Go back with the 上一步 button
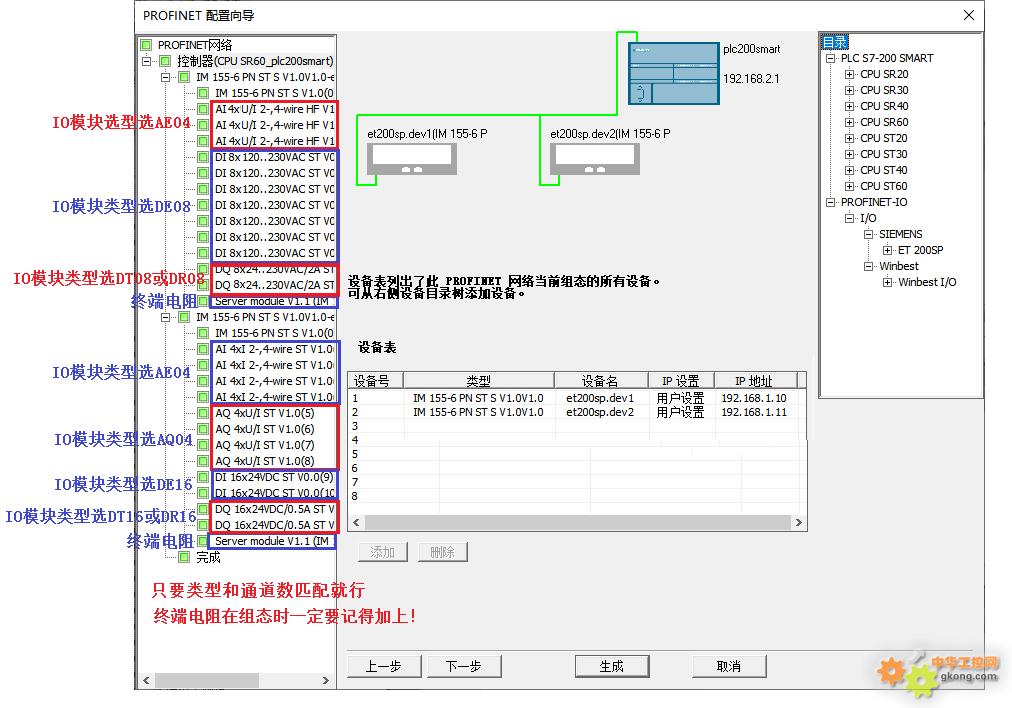The height and width of the screenshot is (708, 1012). click(384, 666)
